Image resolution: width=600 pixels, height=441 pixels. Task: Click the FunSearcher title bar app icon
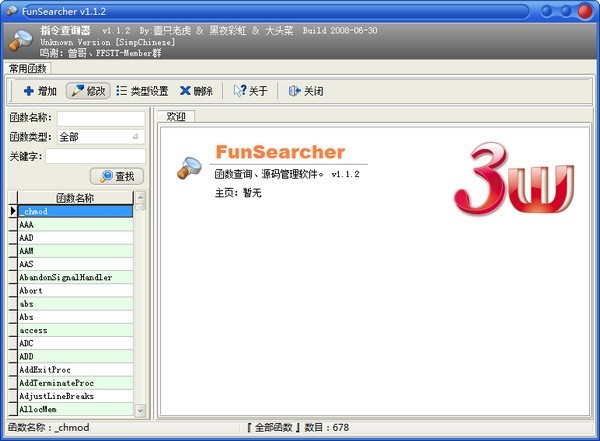tap(10, 9)
